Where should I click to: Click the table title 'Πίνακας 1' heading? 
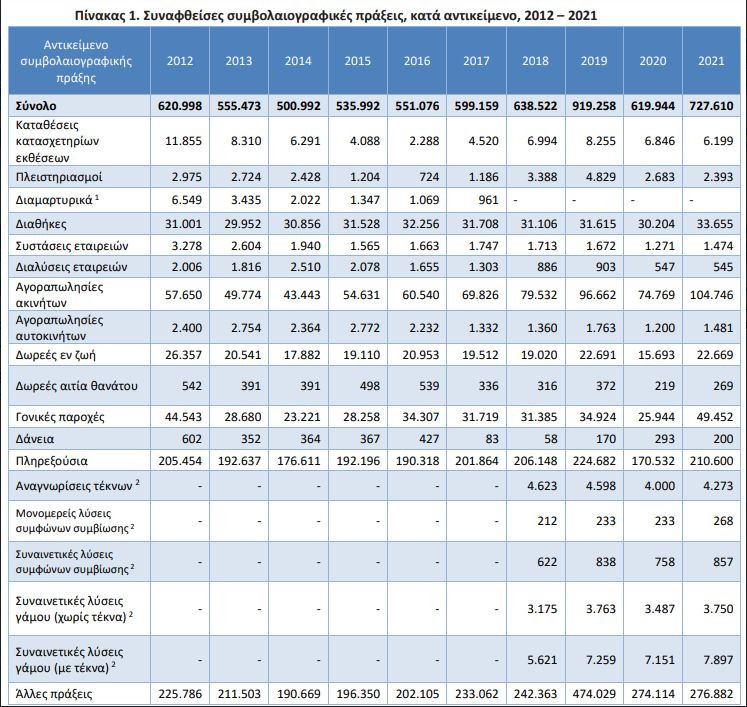click(335, 15)
